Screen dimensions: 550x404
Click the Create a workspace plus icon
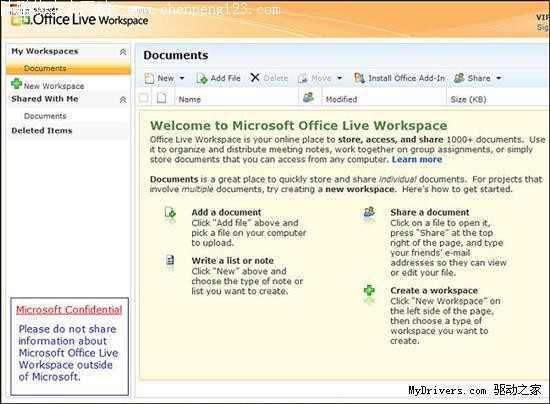point(369,290)
